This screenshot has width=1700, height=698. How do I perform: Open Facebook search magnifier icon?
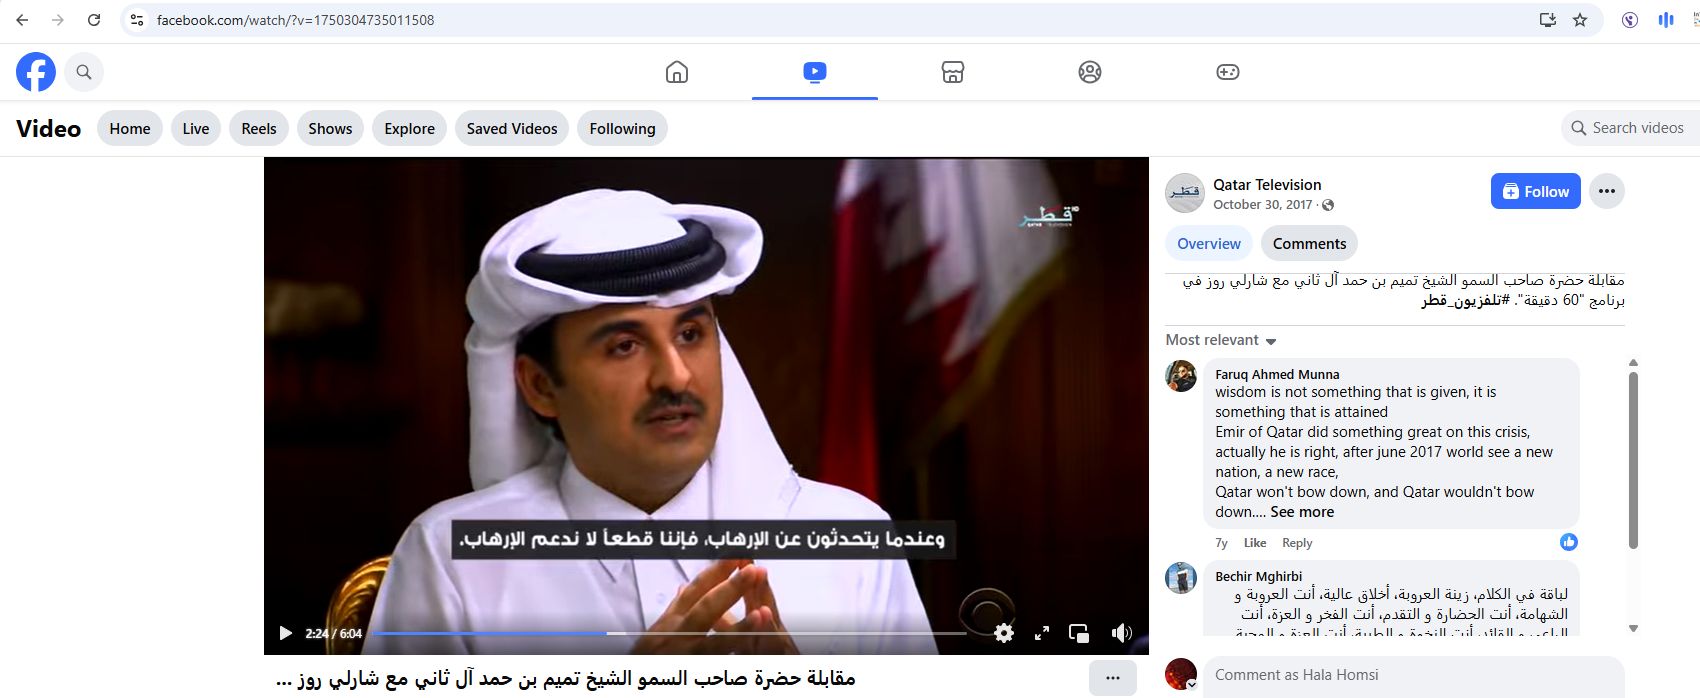[x=84, y=72]
